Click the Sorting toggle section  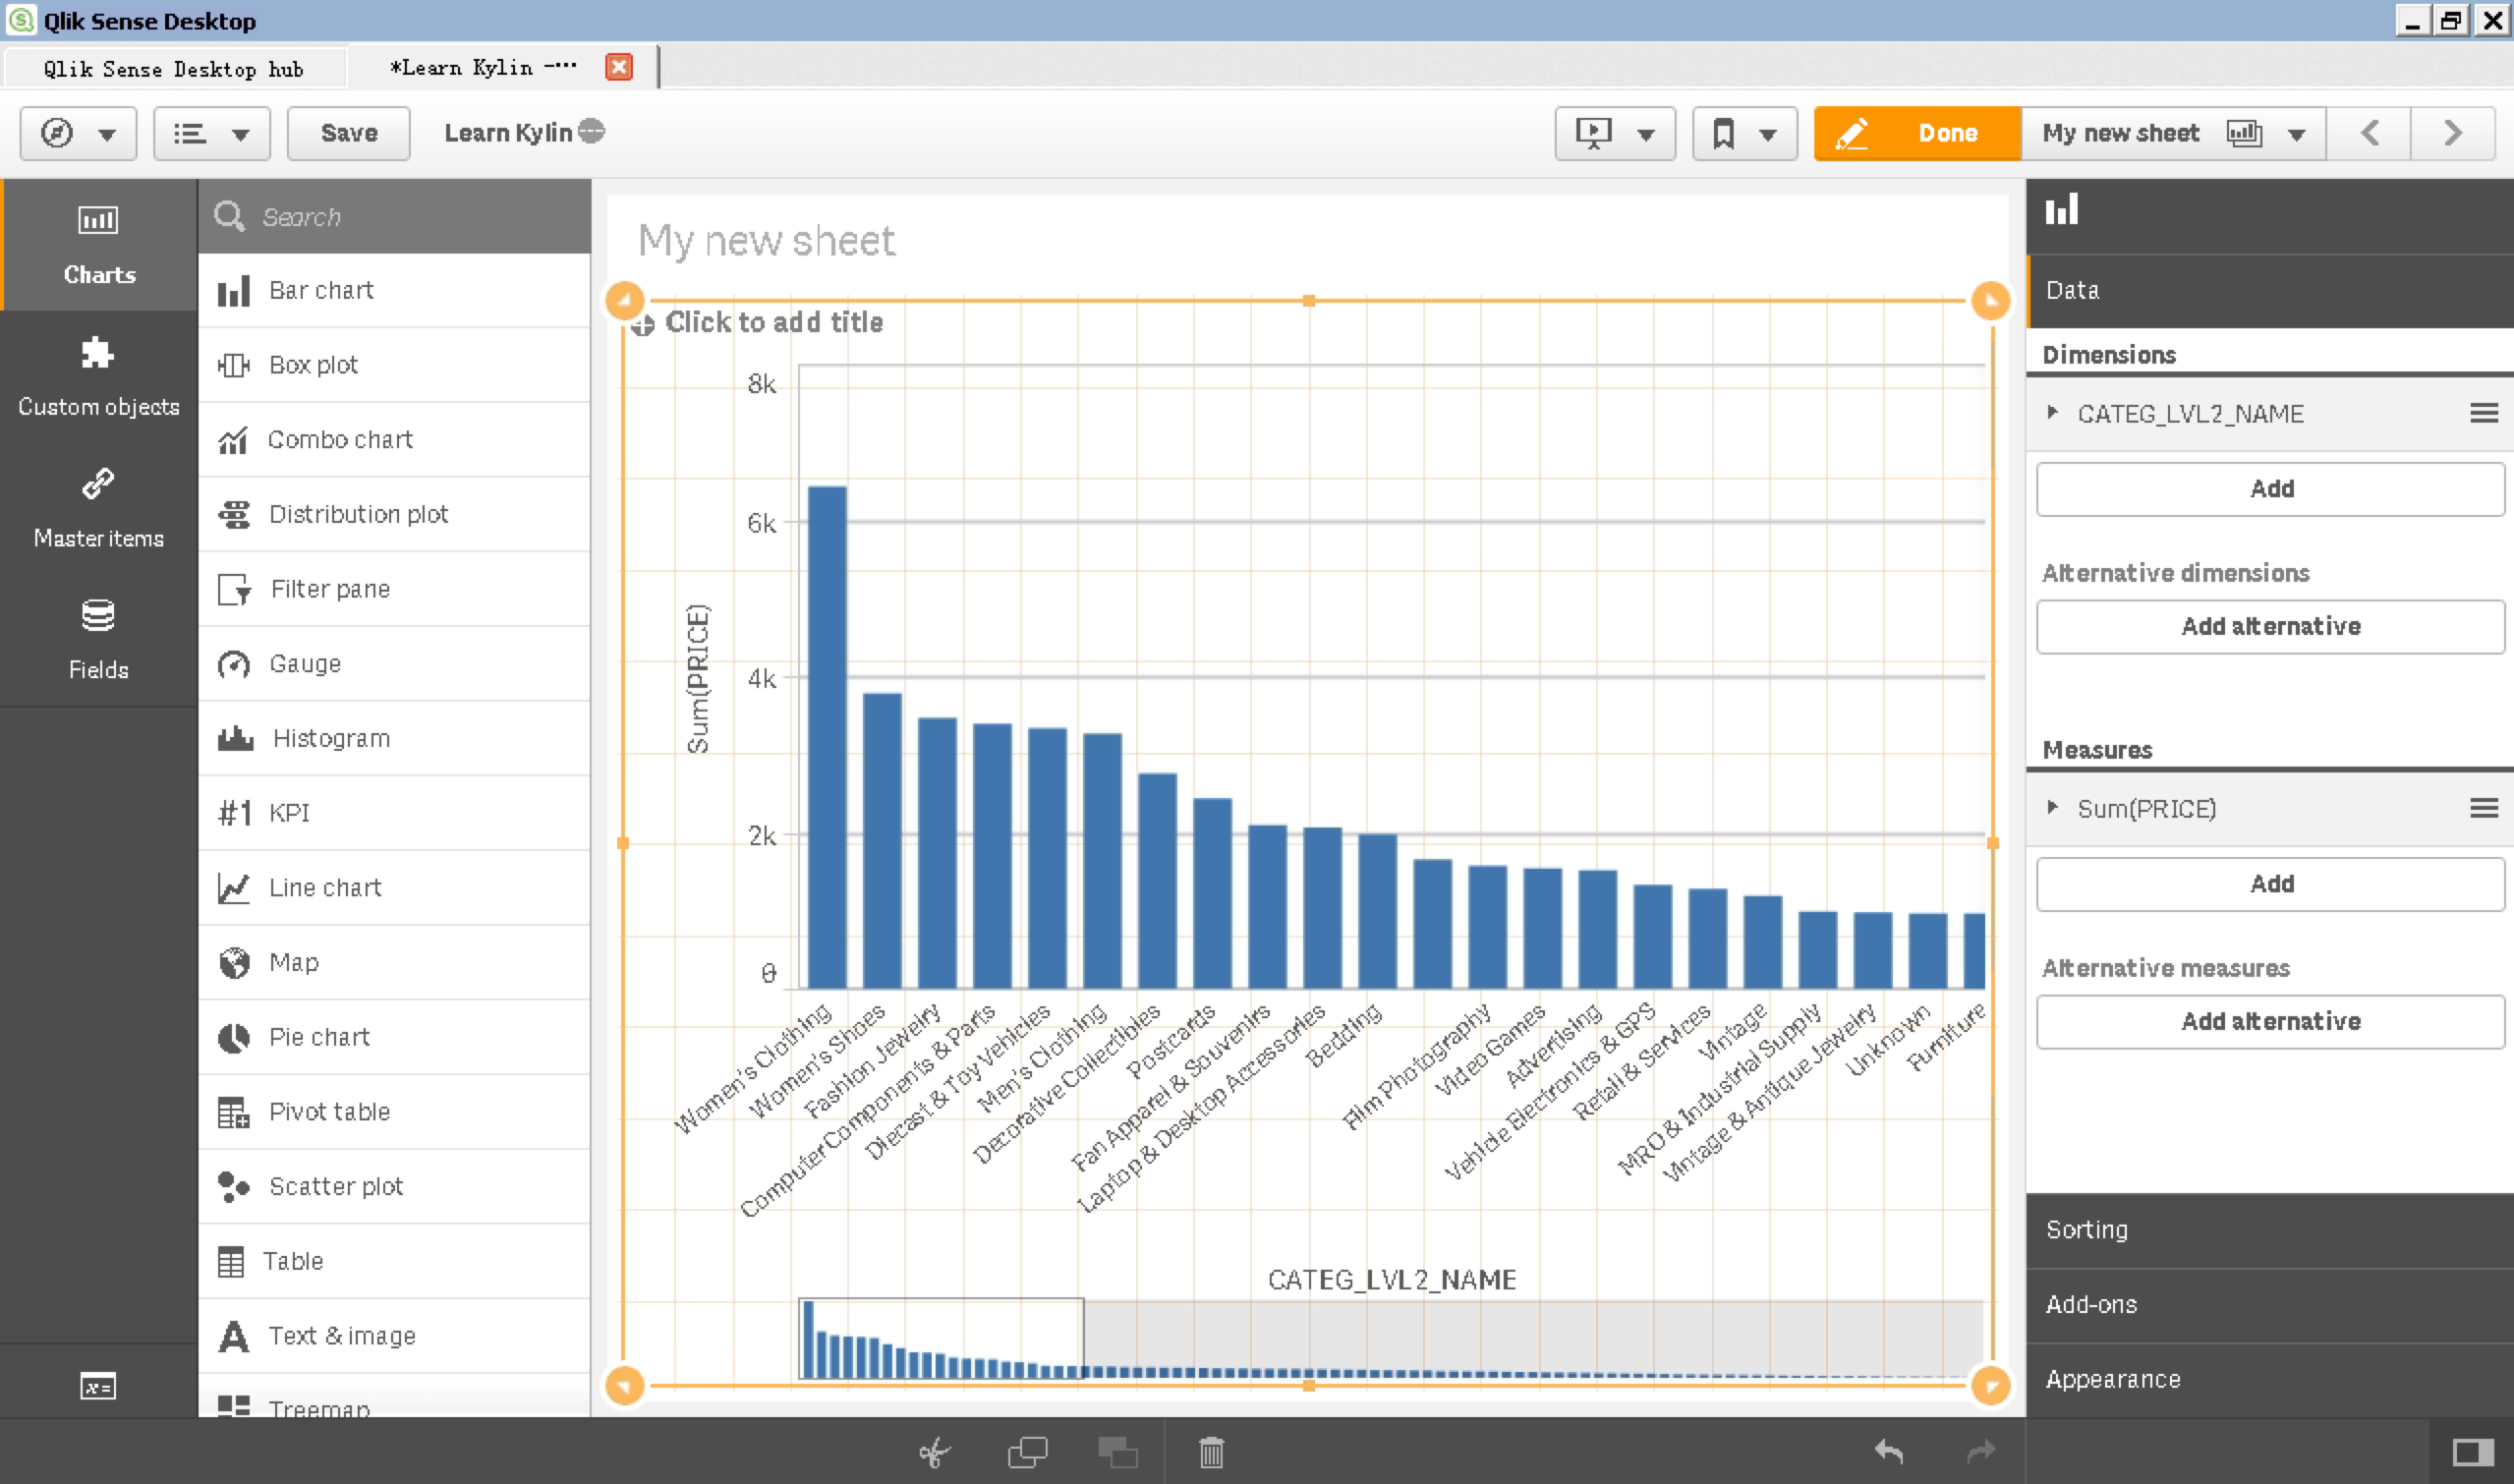click(x=2086, y=1227)
